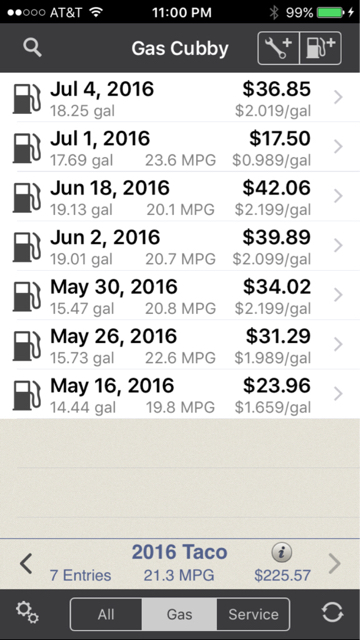The image size is (360, 640).
Task: Tap the gas pump icon beside May 16, 2016
Action: 27,395
